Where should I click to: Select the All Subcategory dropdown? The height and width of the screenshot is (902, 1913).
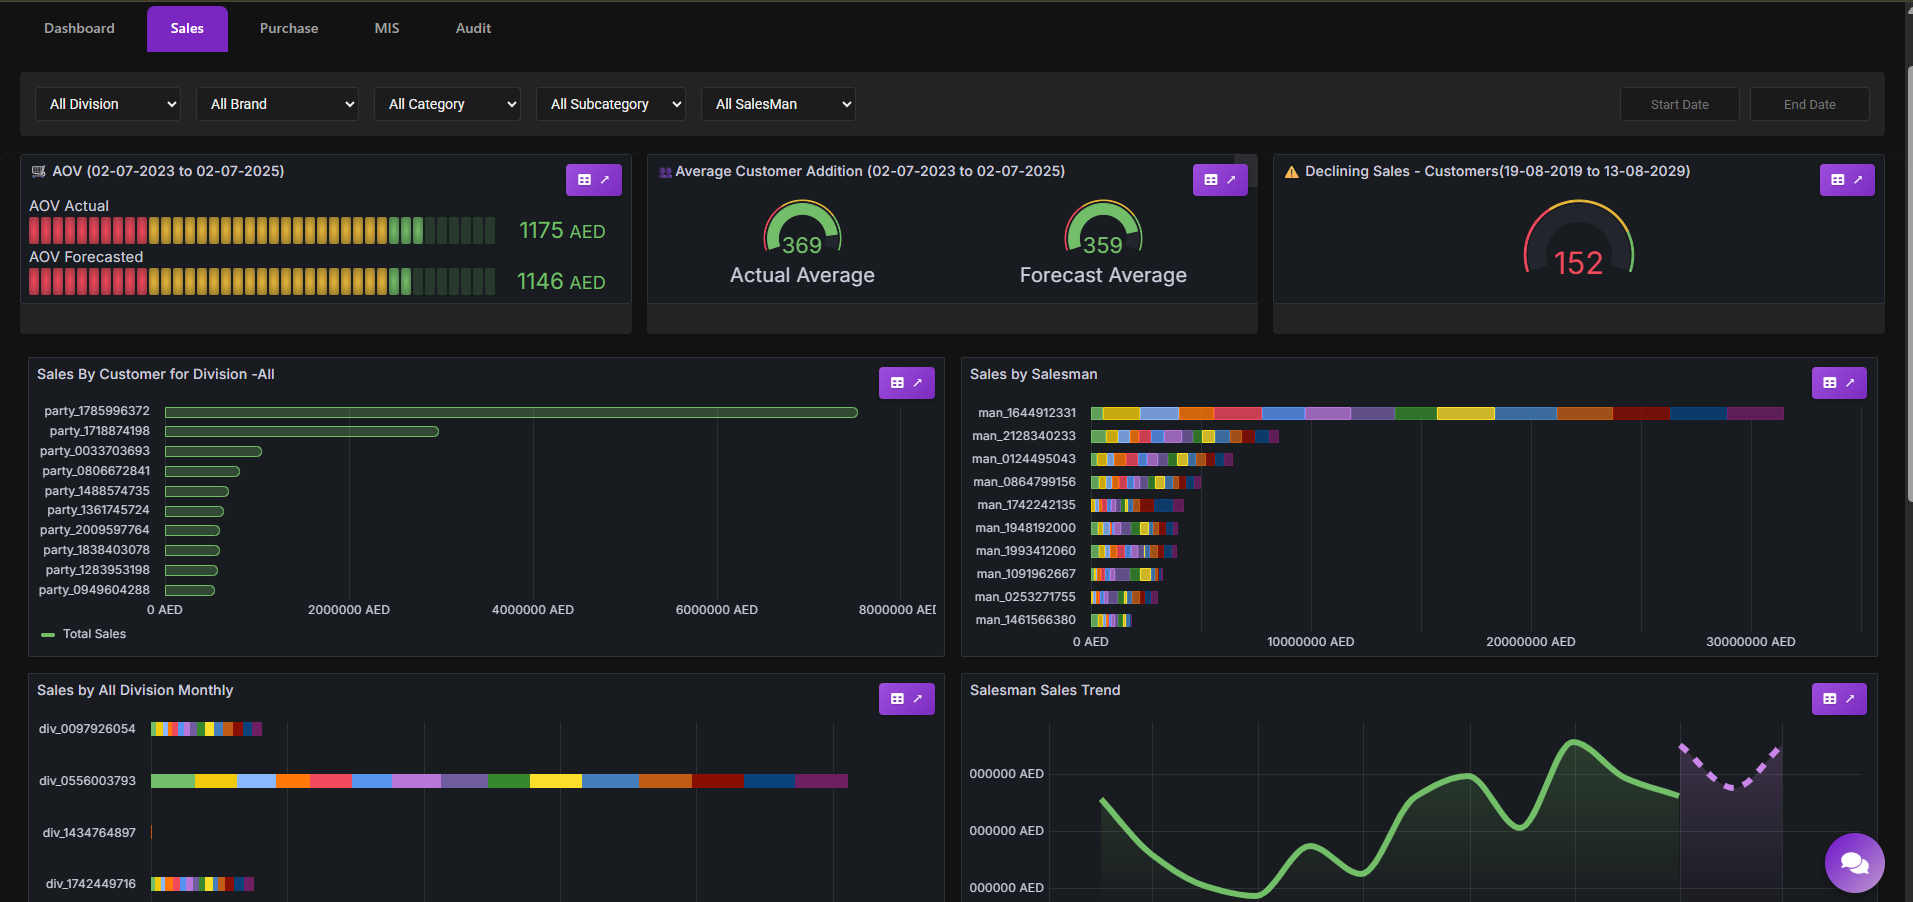click(x=611, y=104)
